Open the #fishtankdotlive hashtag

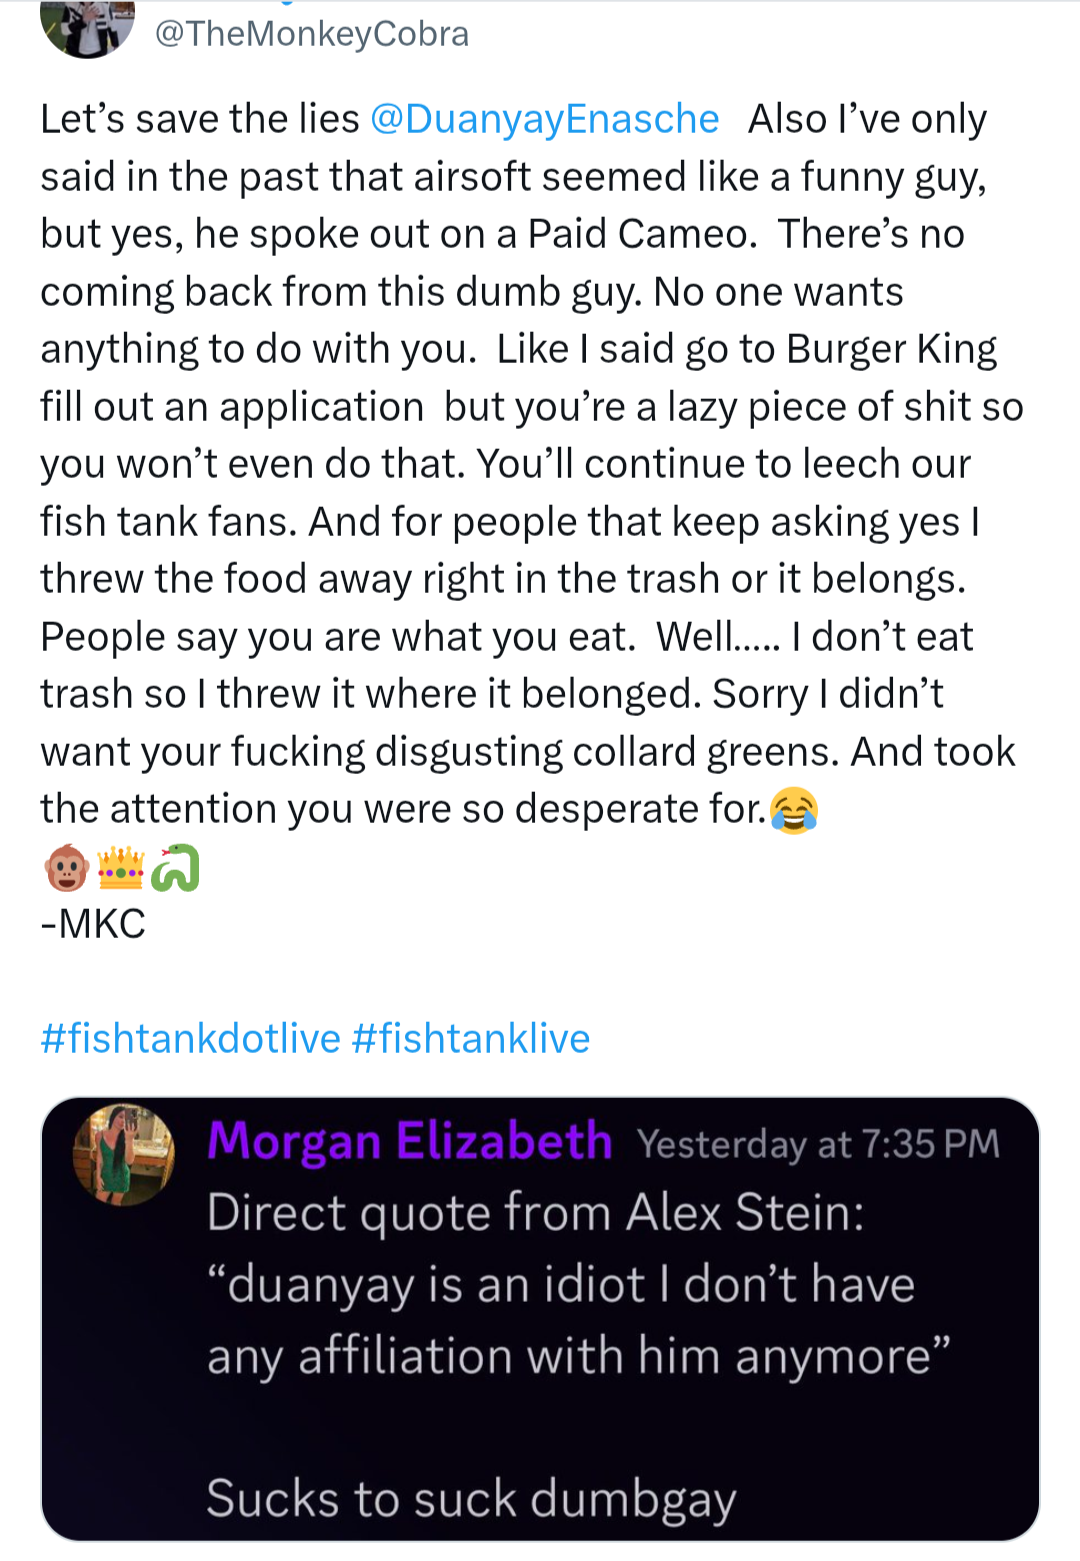click(x=190, y=1039)
